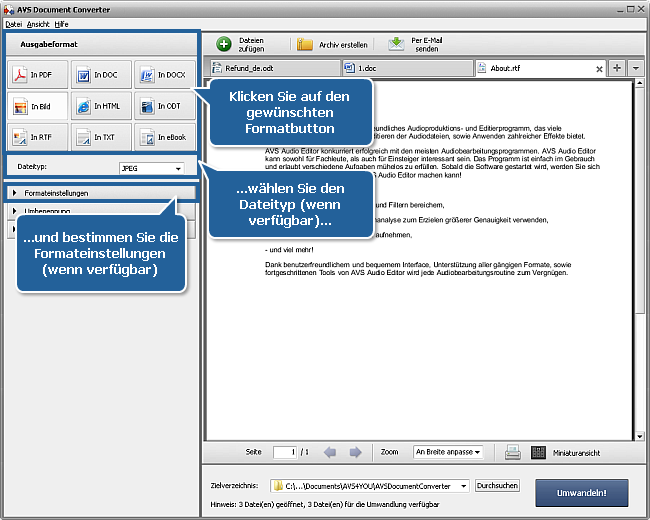Image resolution: width=650 pixels, height=520 pixels.
Task: Open the Dateityp JPEG dropdown
Action: (152, 168)
